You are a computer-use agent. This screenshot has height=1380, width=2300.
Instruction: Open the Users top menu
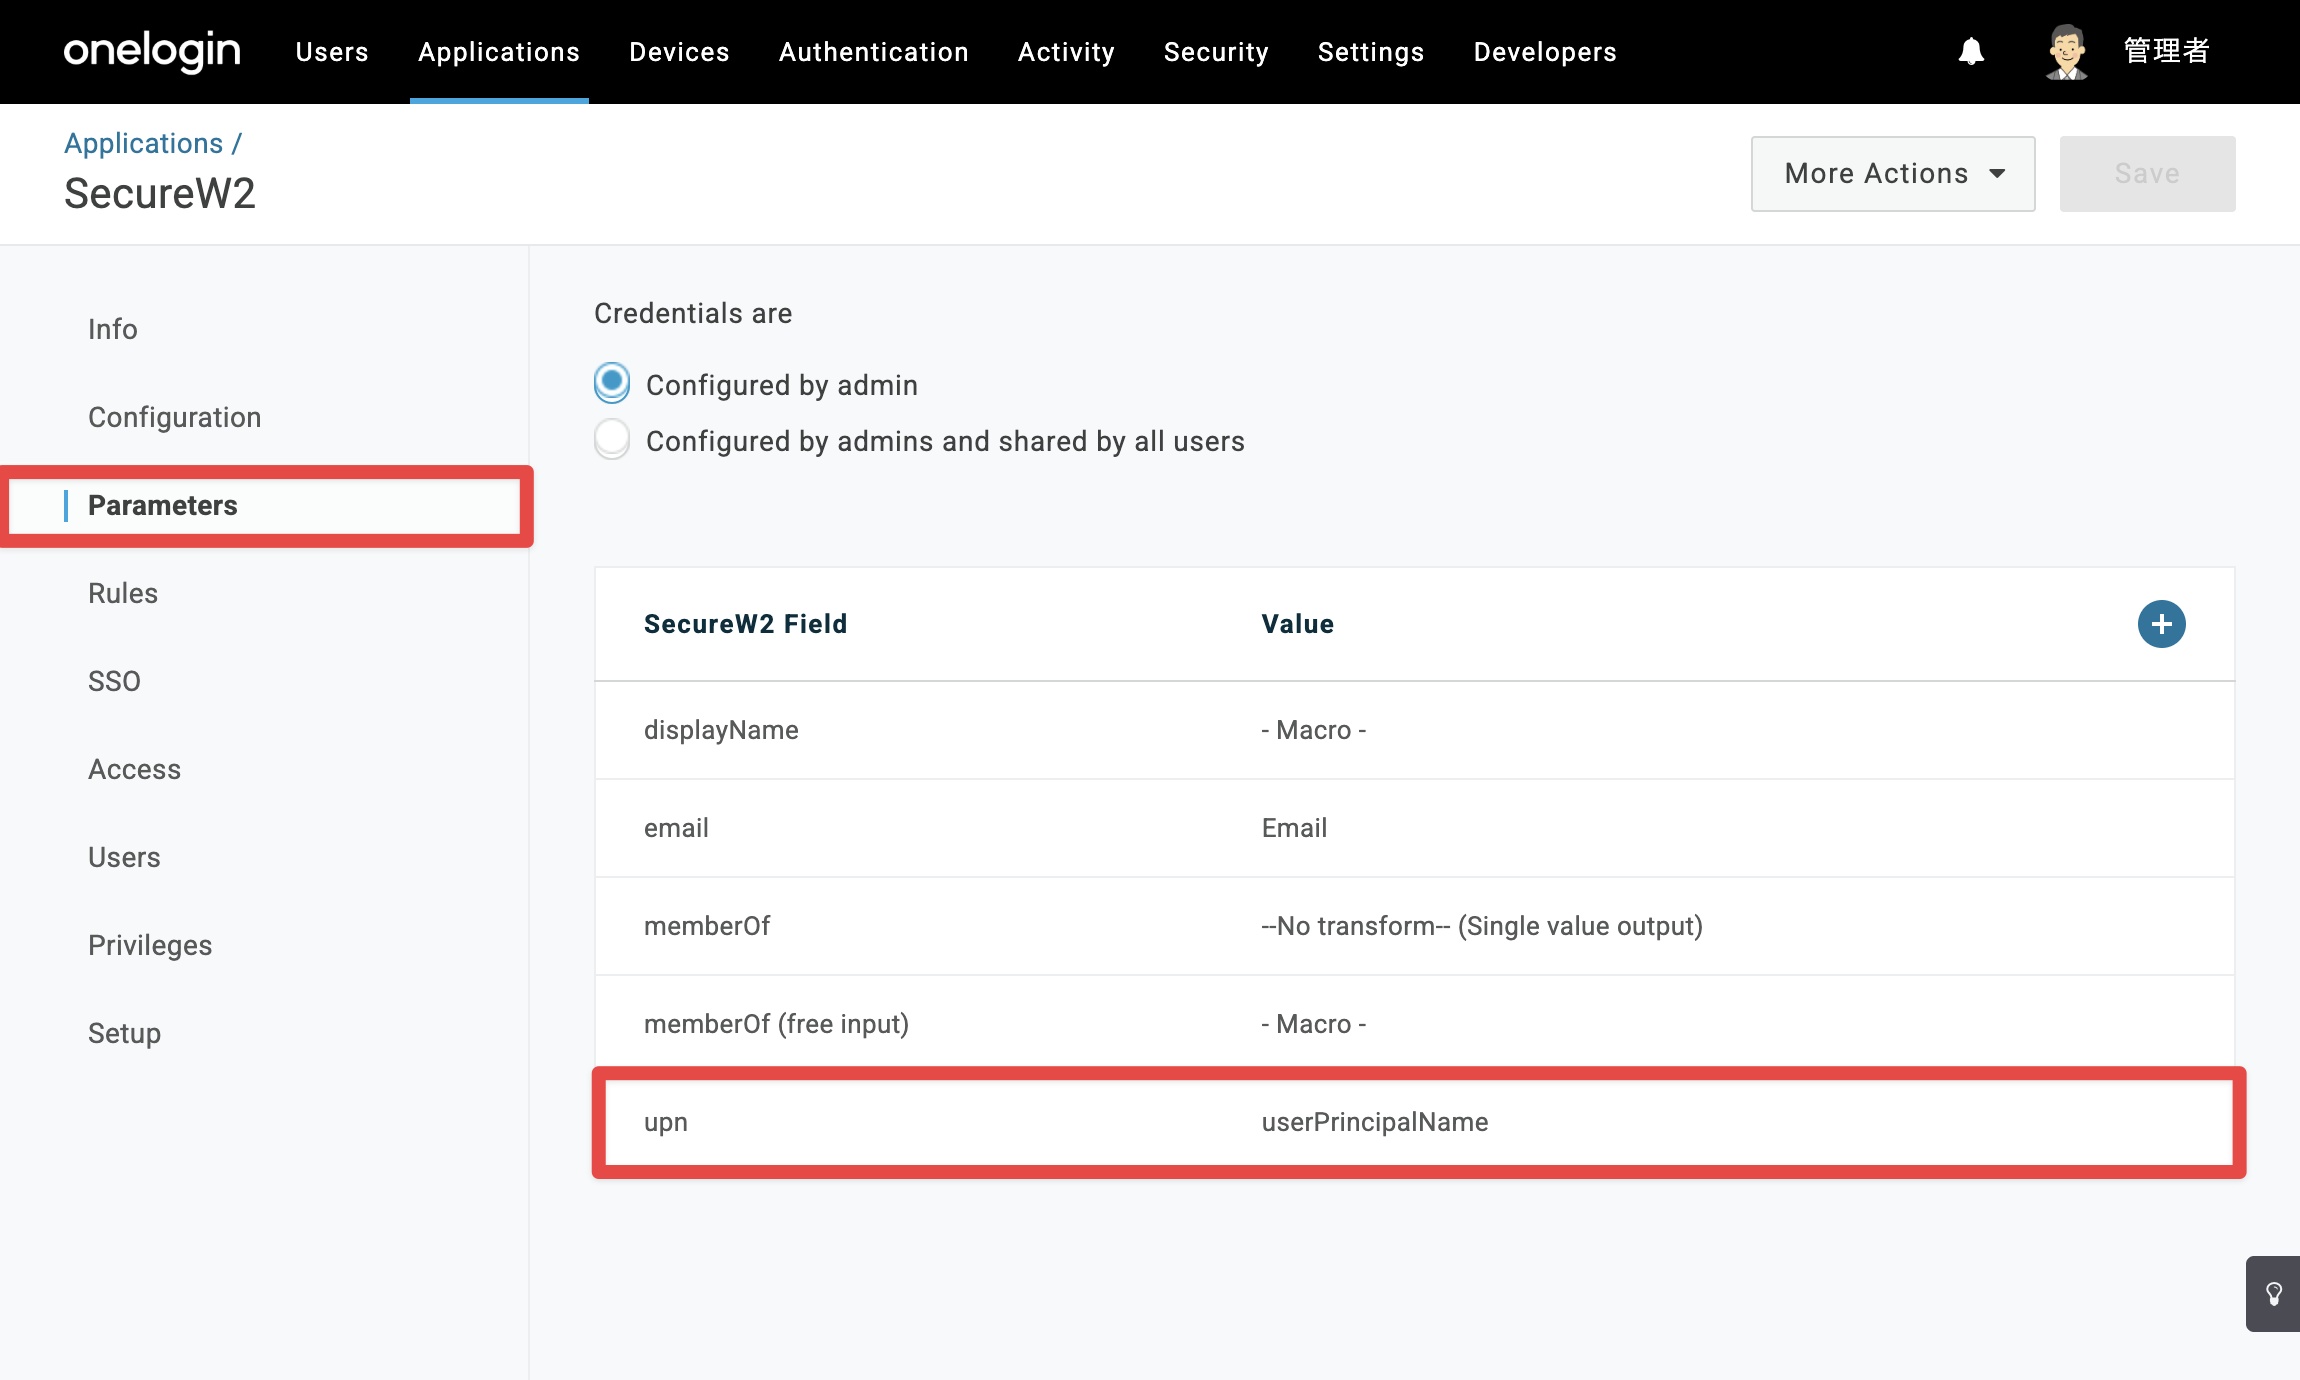pyautogui.click(x=332, y=52)
